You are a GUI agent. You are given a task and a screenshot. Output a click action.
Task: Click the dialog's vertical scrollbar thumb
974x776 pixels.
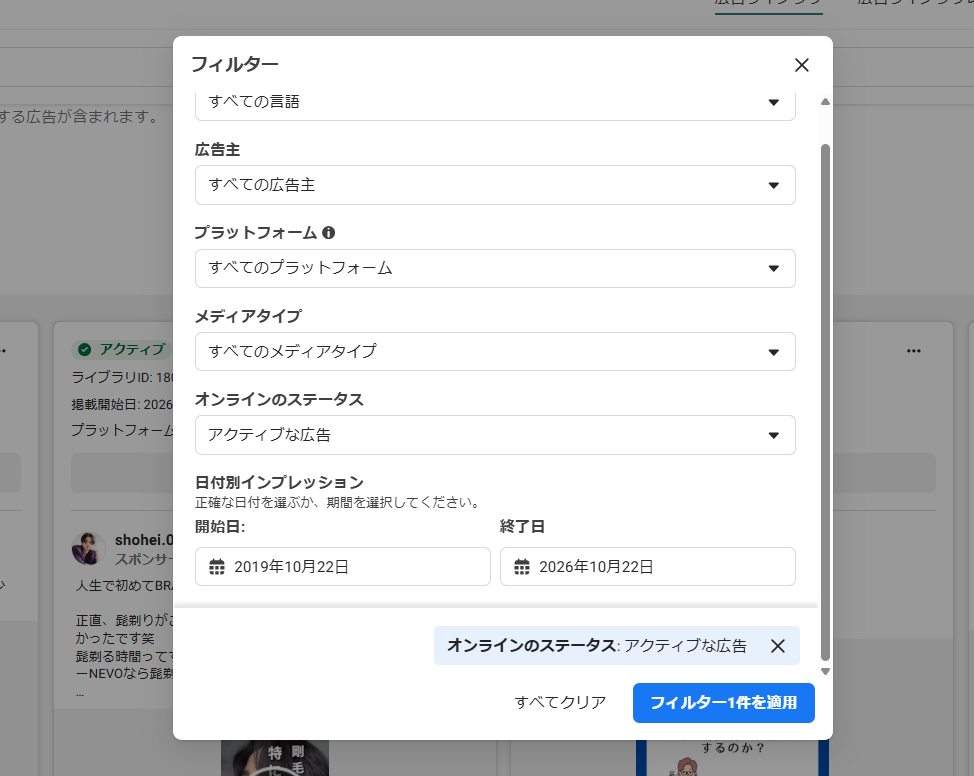click(x=825, y=403)
